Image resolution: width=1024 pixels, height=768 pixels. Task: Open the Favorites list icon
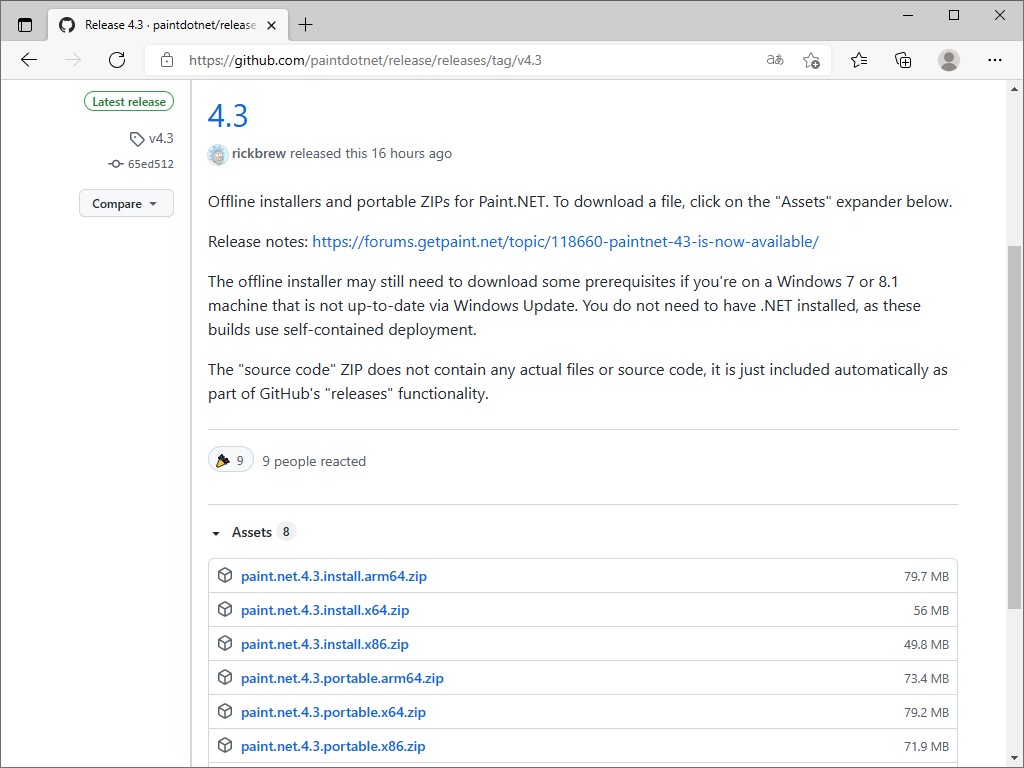coord(859,60)
